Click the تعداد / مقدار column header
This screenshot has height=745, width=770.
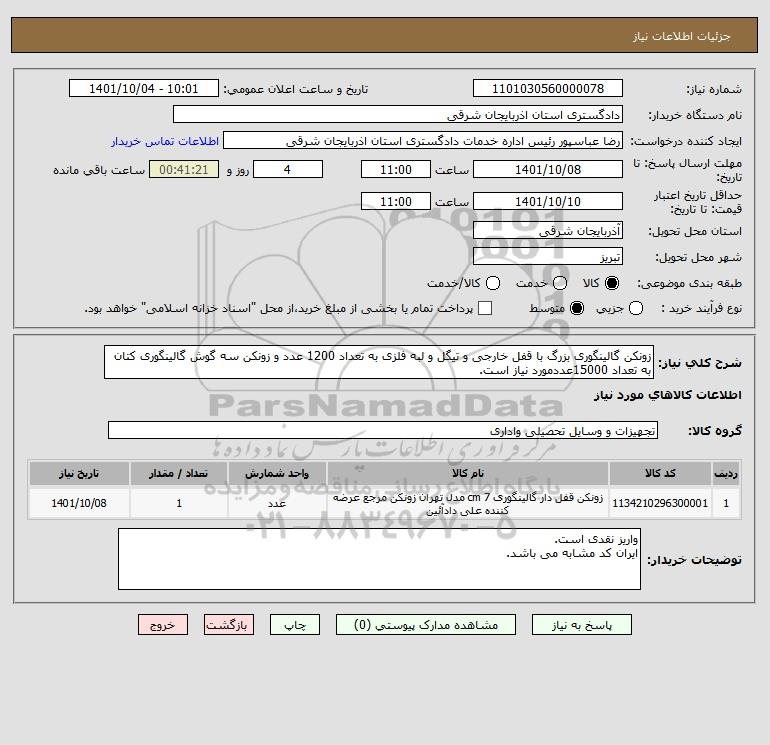179,473
